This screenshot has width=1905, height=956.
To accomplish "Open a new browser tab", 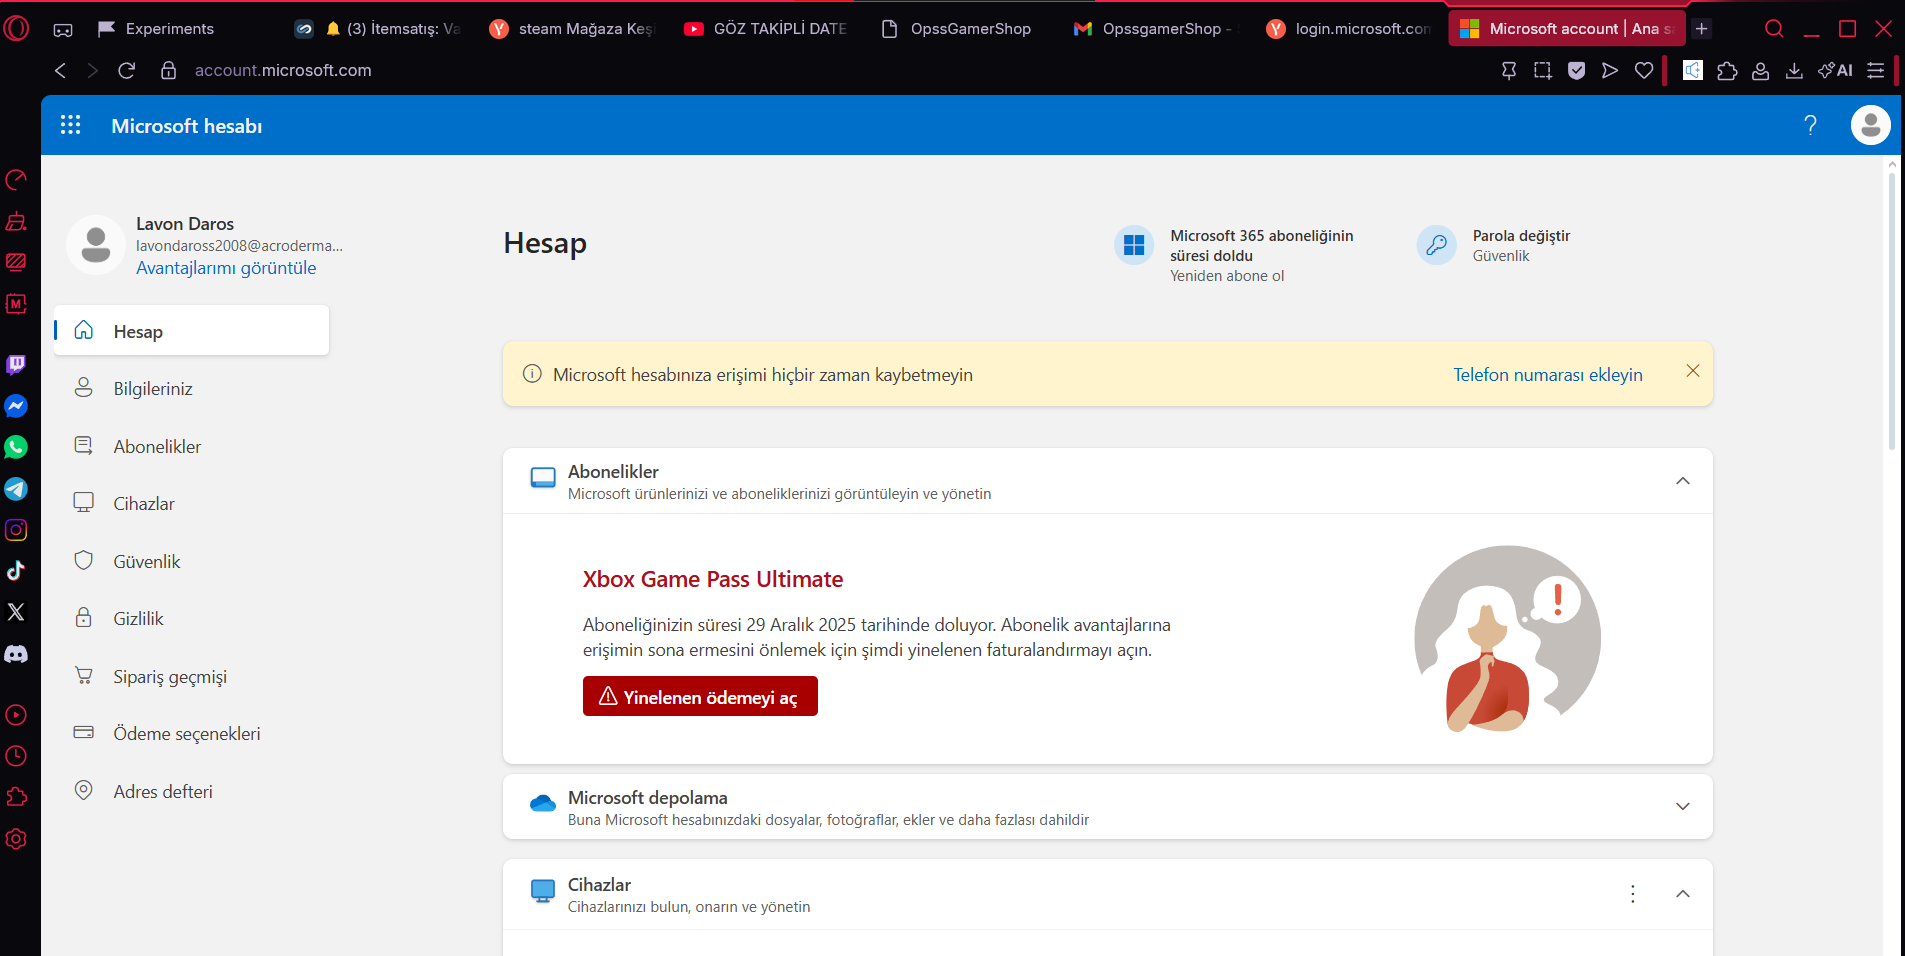I will coord(1702,29).
